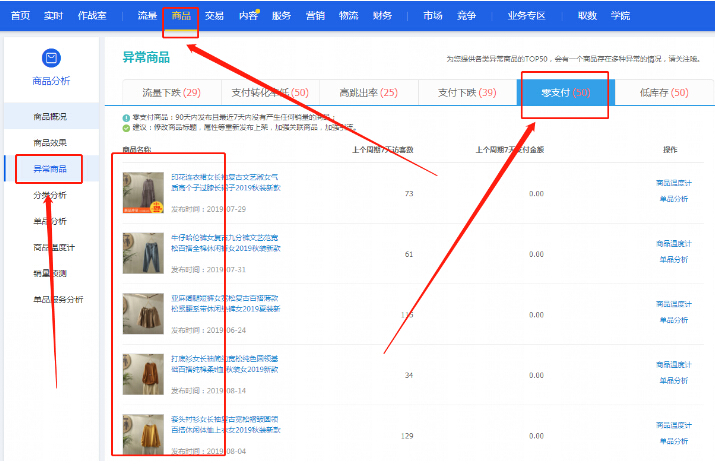This screenshot has width=715, height=467.
Task: Click the first product thumbnail image
Action: (143, 193)
